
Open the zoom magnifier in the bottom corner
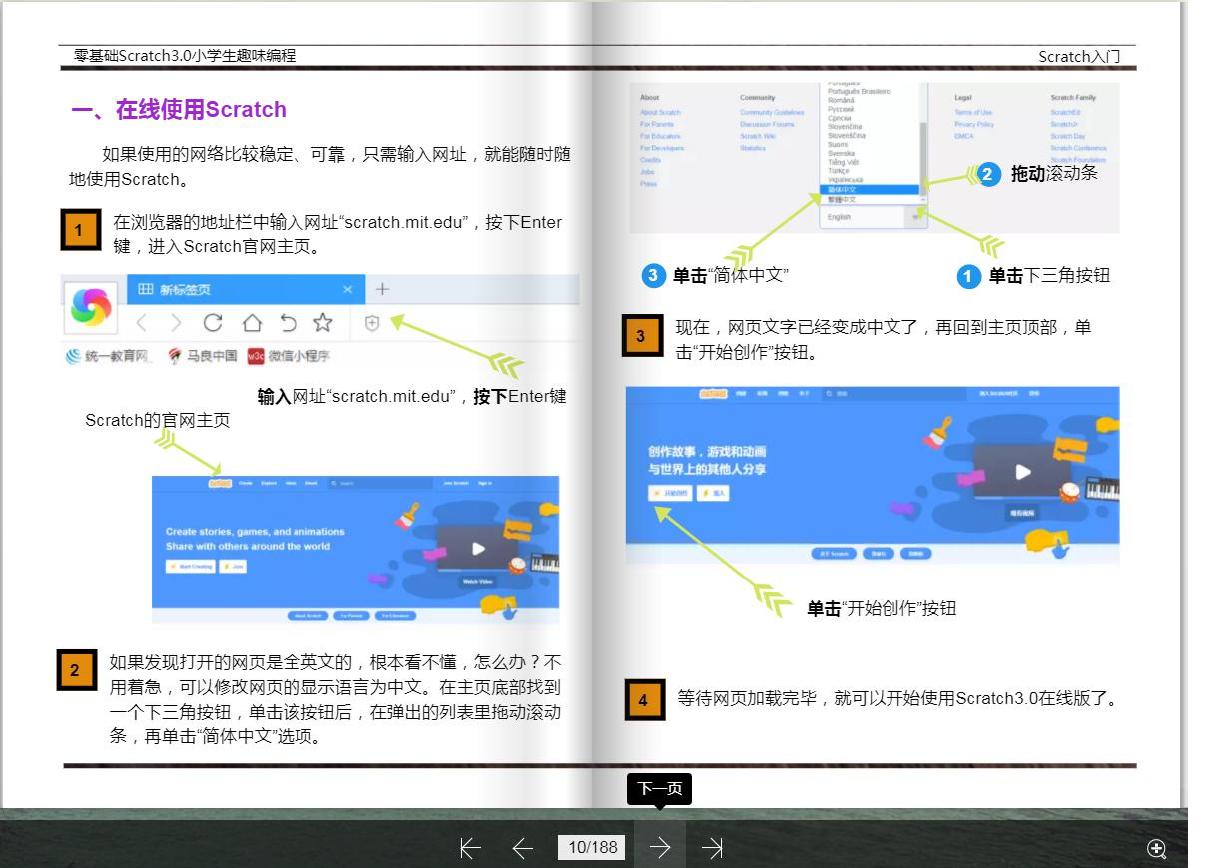pos(1156,848)
